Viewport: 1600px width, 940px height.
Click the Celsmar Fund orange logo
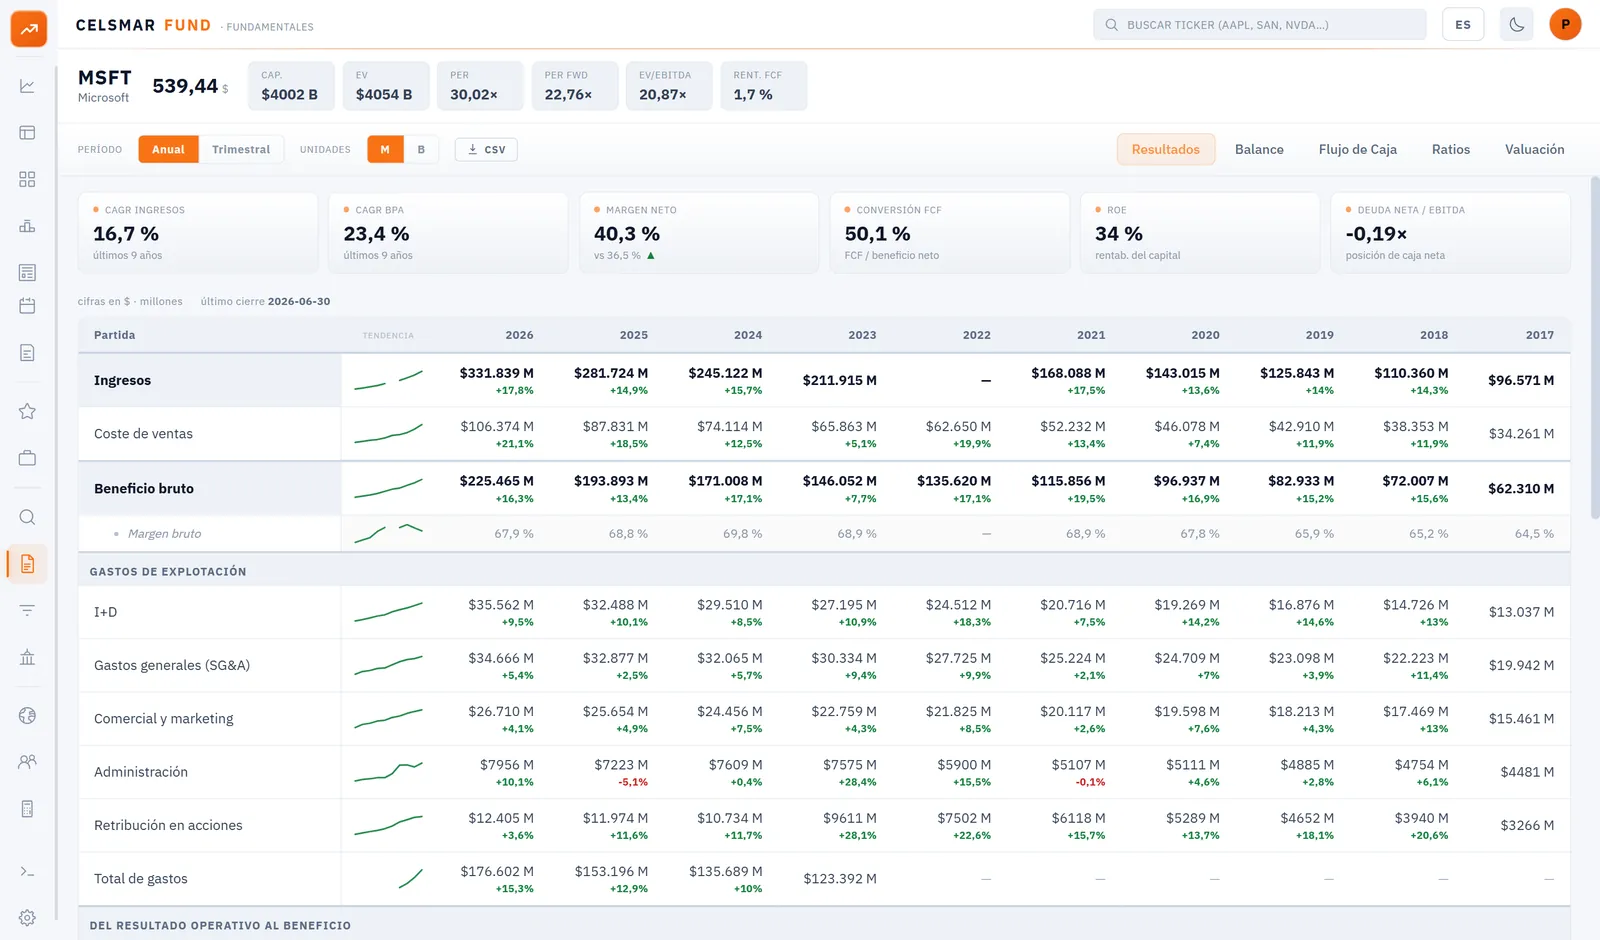pyautogui.click(x=29, y=29)
